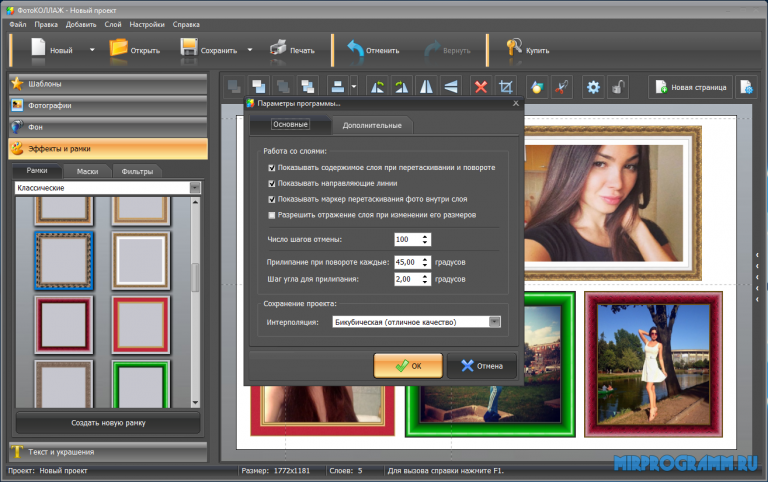Click the Отменить undo arrow

pos(356,48)
